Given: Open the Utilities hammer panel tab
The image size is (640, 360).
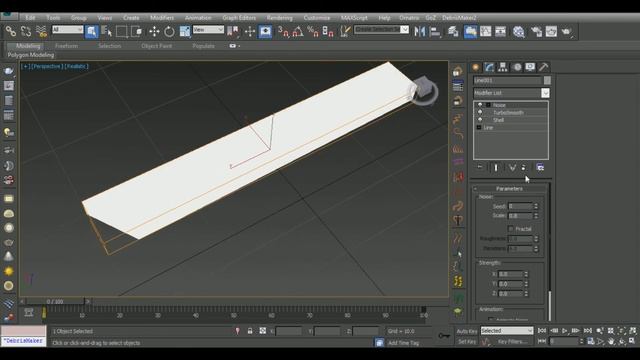Looking at the screenshot, I should [x=544, y=67].
